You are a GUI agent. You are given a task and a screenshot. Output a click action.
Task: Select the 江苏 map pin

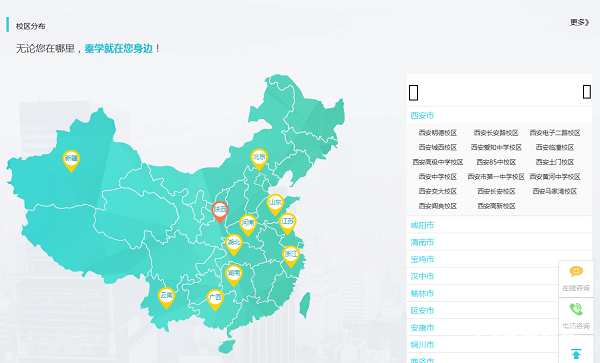(x=287, y=223)
